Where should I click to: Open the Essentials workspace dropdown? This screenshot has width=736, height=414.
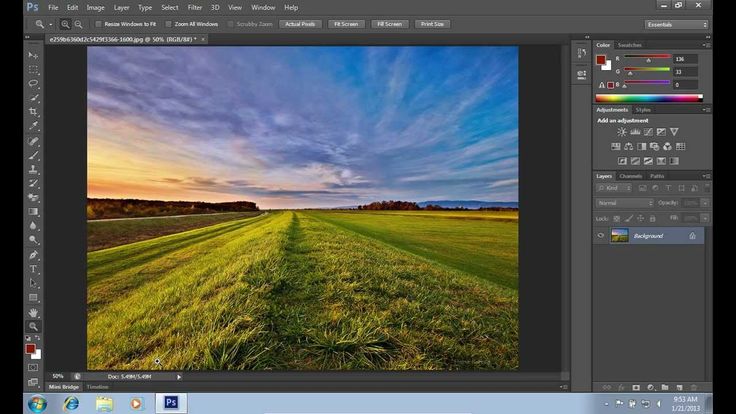coord(677,23)
